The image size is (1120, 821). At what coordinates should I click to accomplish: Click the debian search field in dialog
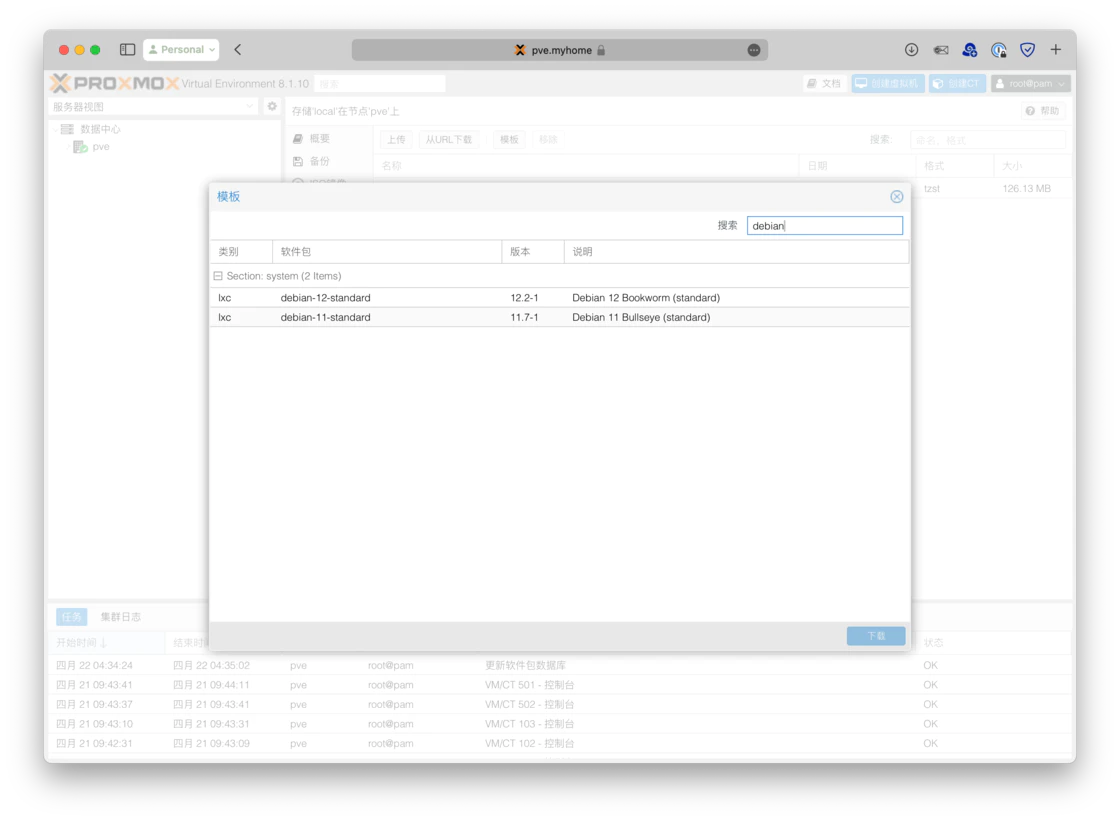(x=824, y=226)
